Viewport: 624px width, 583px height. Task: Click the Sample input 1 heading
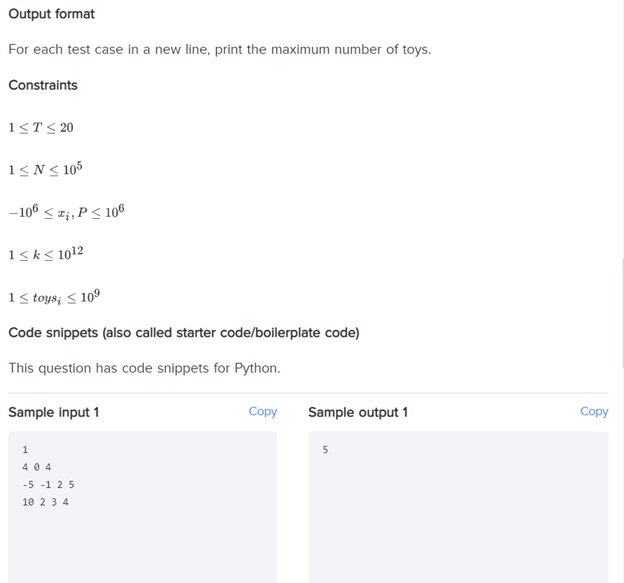(54, 412)
